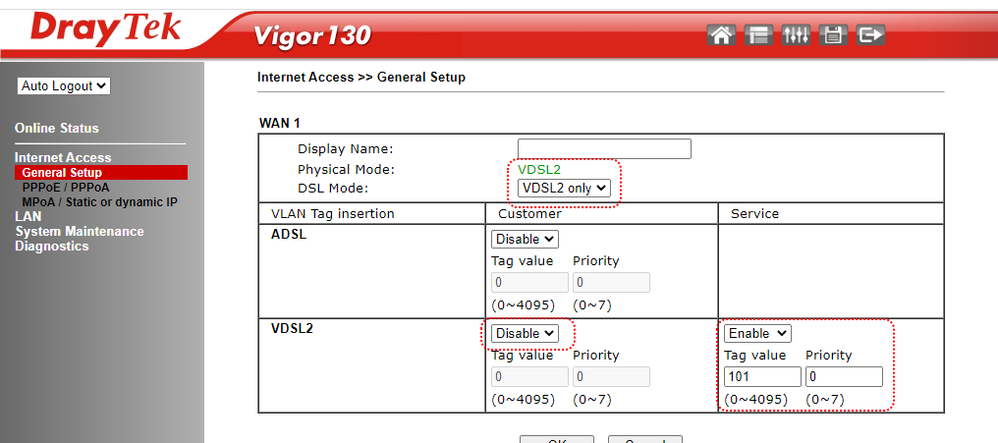
Task: Go to the Home icon in header
Action: (721, 35)
